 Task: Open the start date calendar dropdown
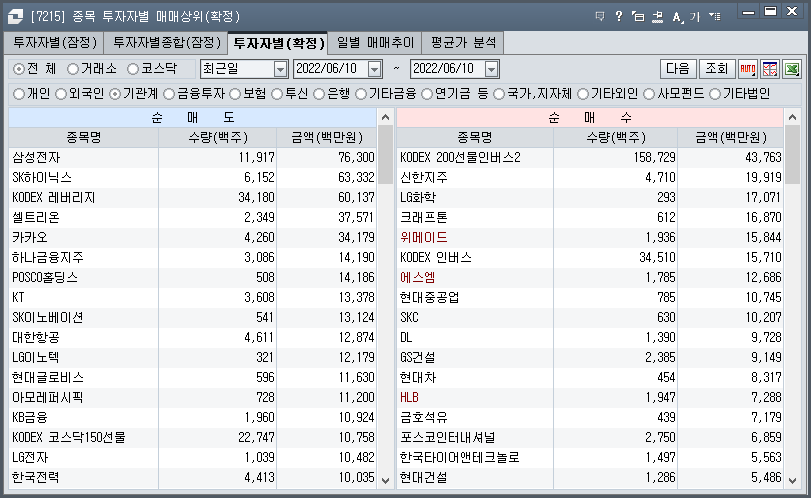pyautogui.click(x=374, y=69)
